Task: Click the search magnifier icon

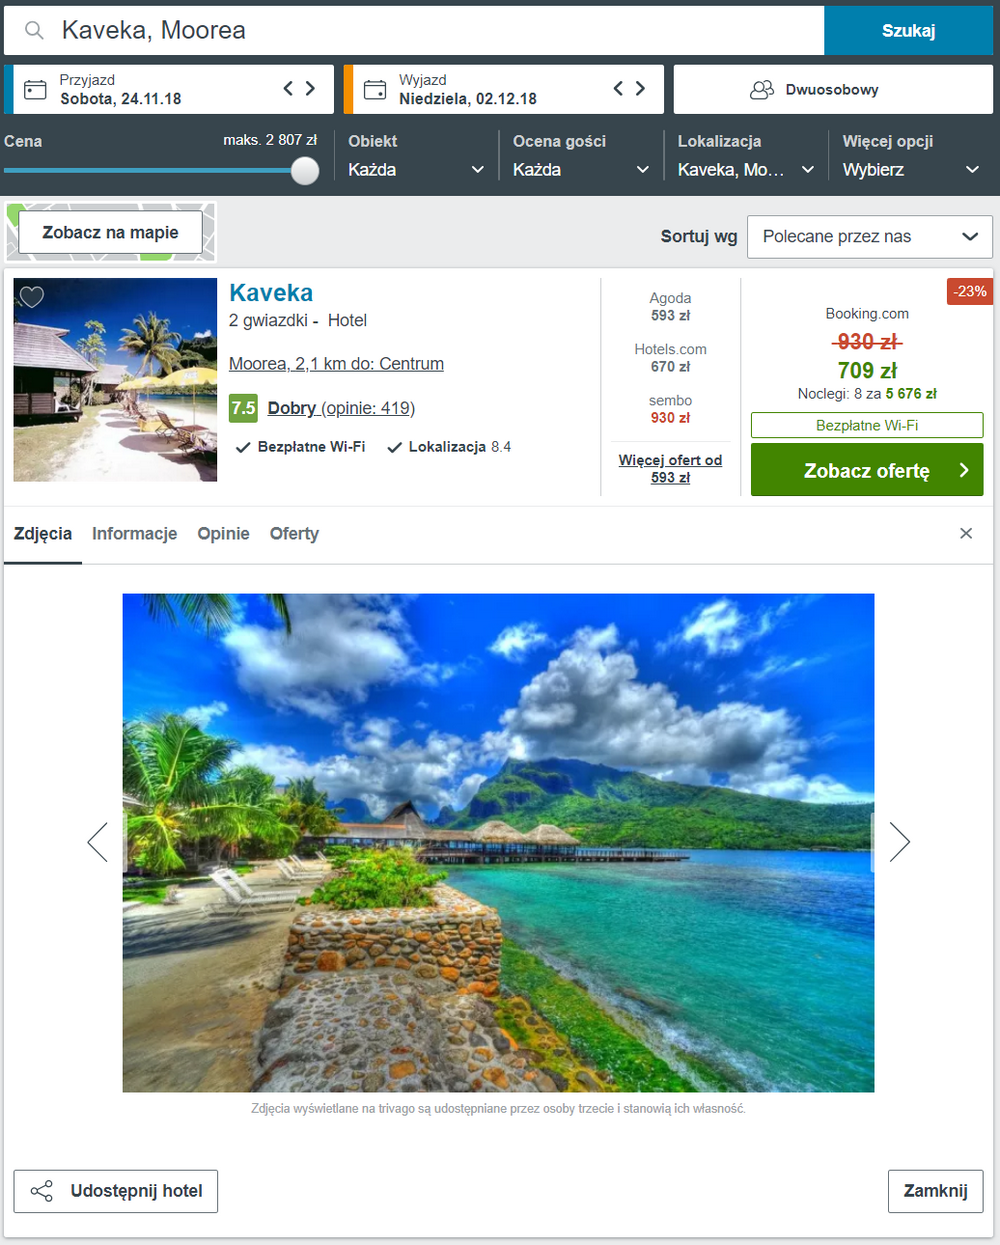Action: point(34,30)
